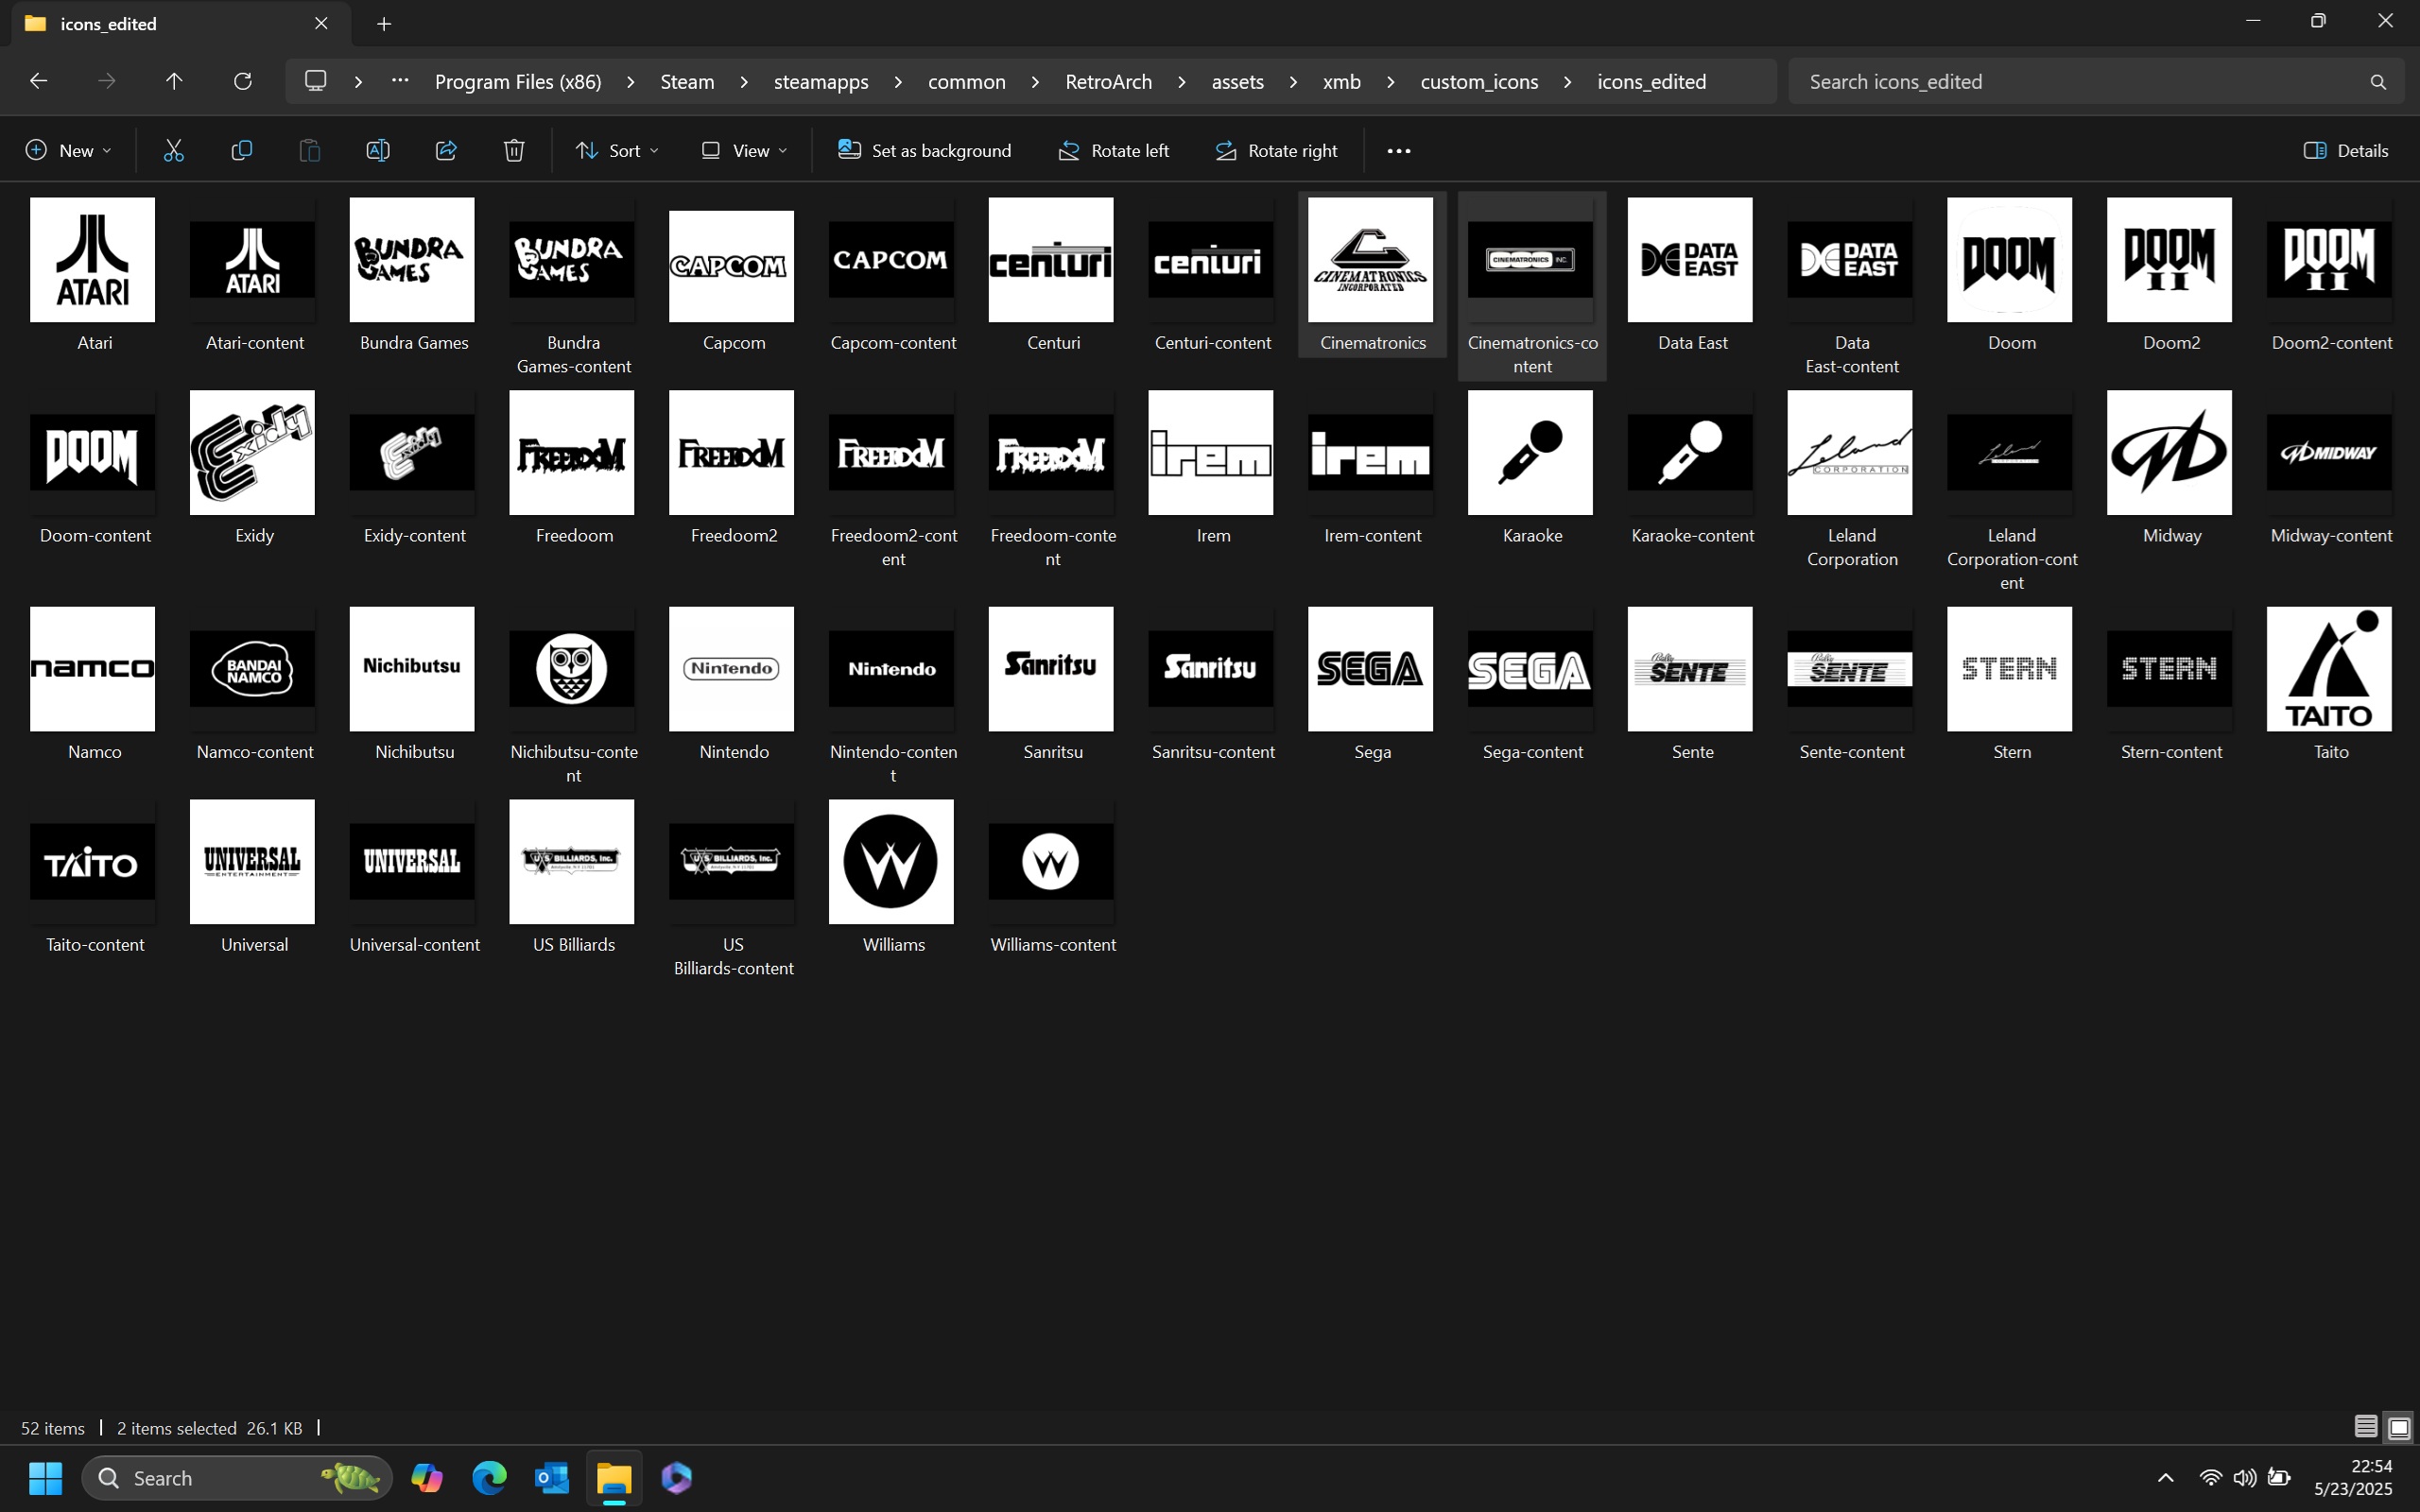The image size is (2420, 1512).
Task: Click the Share icon in toolbar
Action: click(446, 151)
